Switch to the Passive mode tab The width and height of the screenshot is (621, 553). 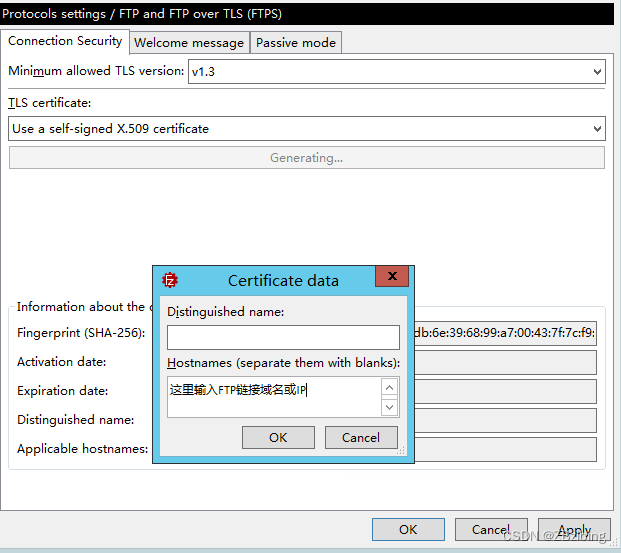tap(296, 42)
